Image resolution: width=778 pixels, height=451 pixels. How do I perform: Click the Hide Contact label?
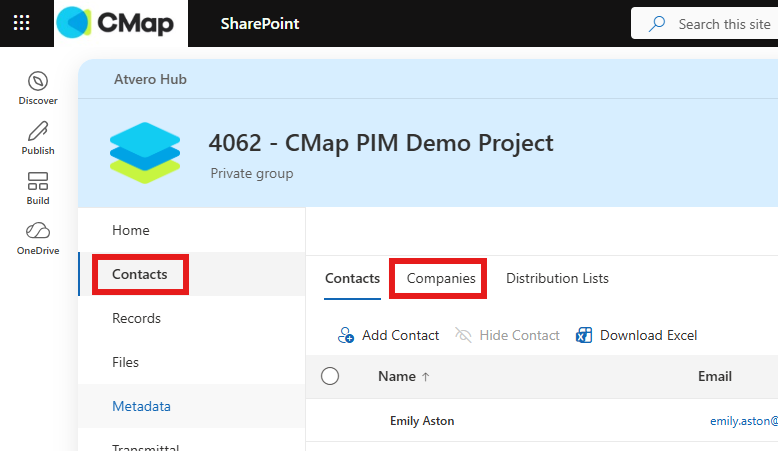pyautogui.click(x=519, y=335)
